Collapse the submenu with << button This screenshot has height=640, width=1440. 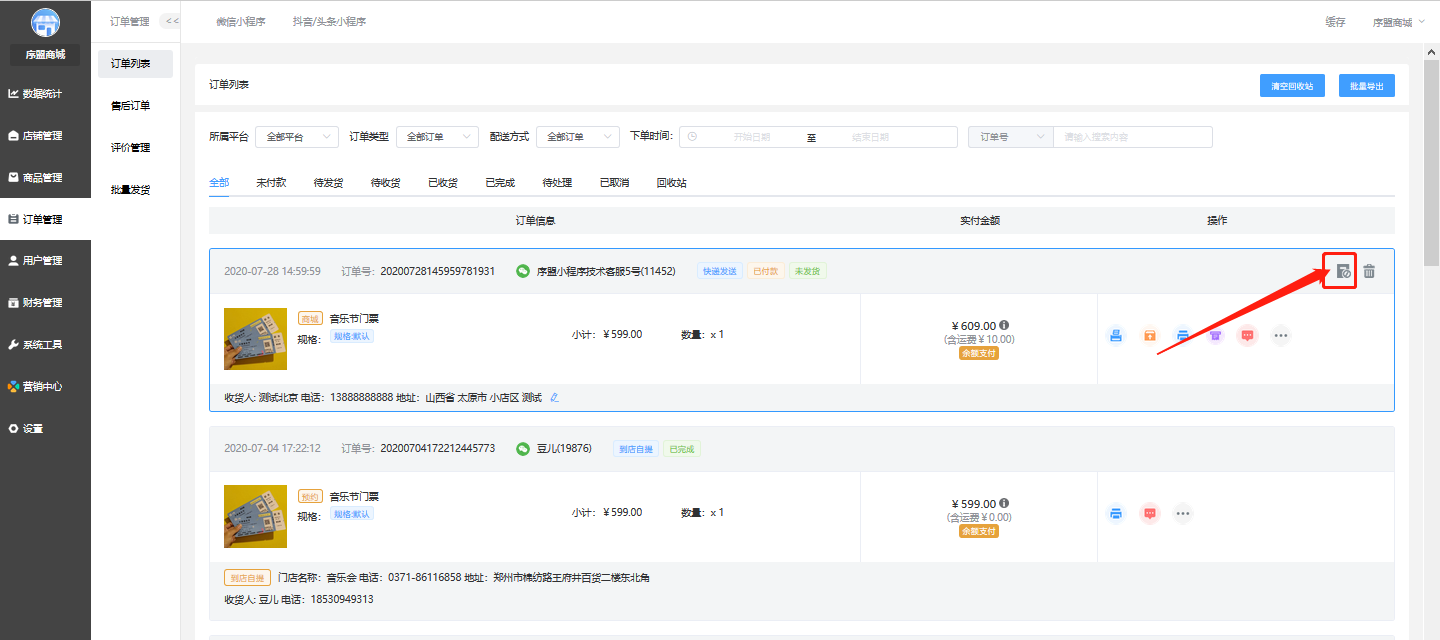click(171, 21)
